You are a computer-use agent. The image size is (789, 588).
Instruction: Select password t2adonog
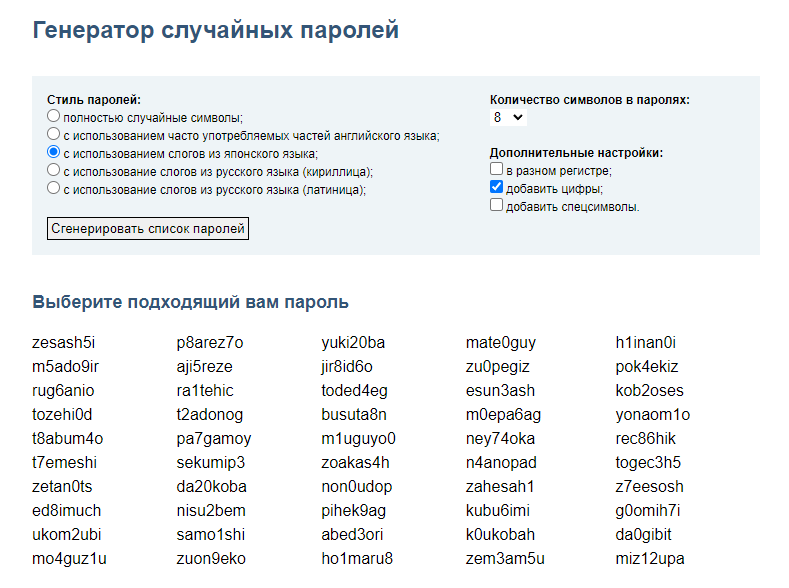210,414
